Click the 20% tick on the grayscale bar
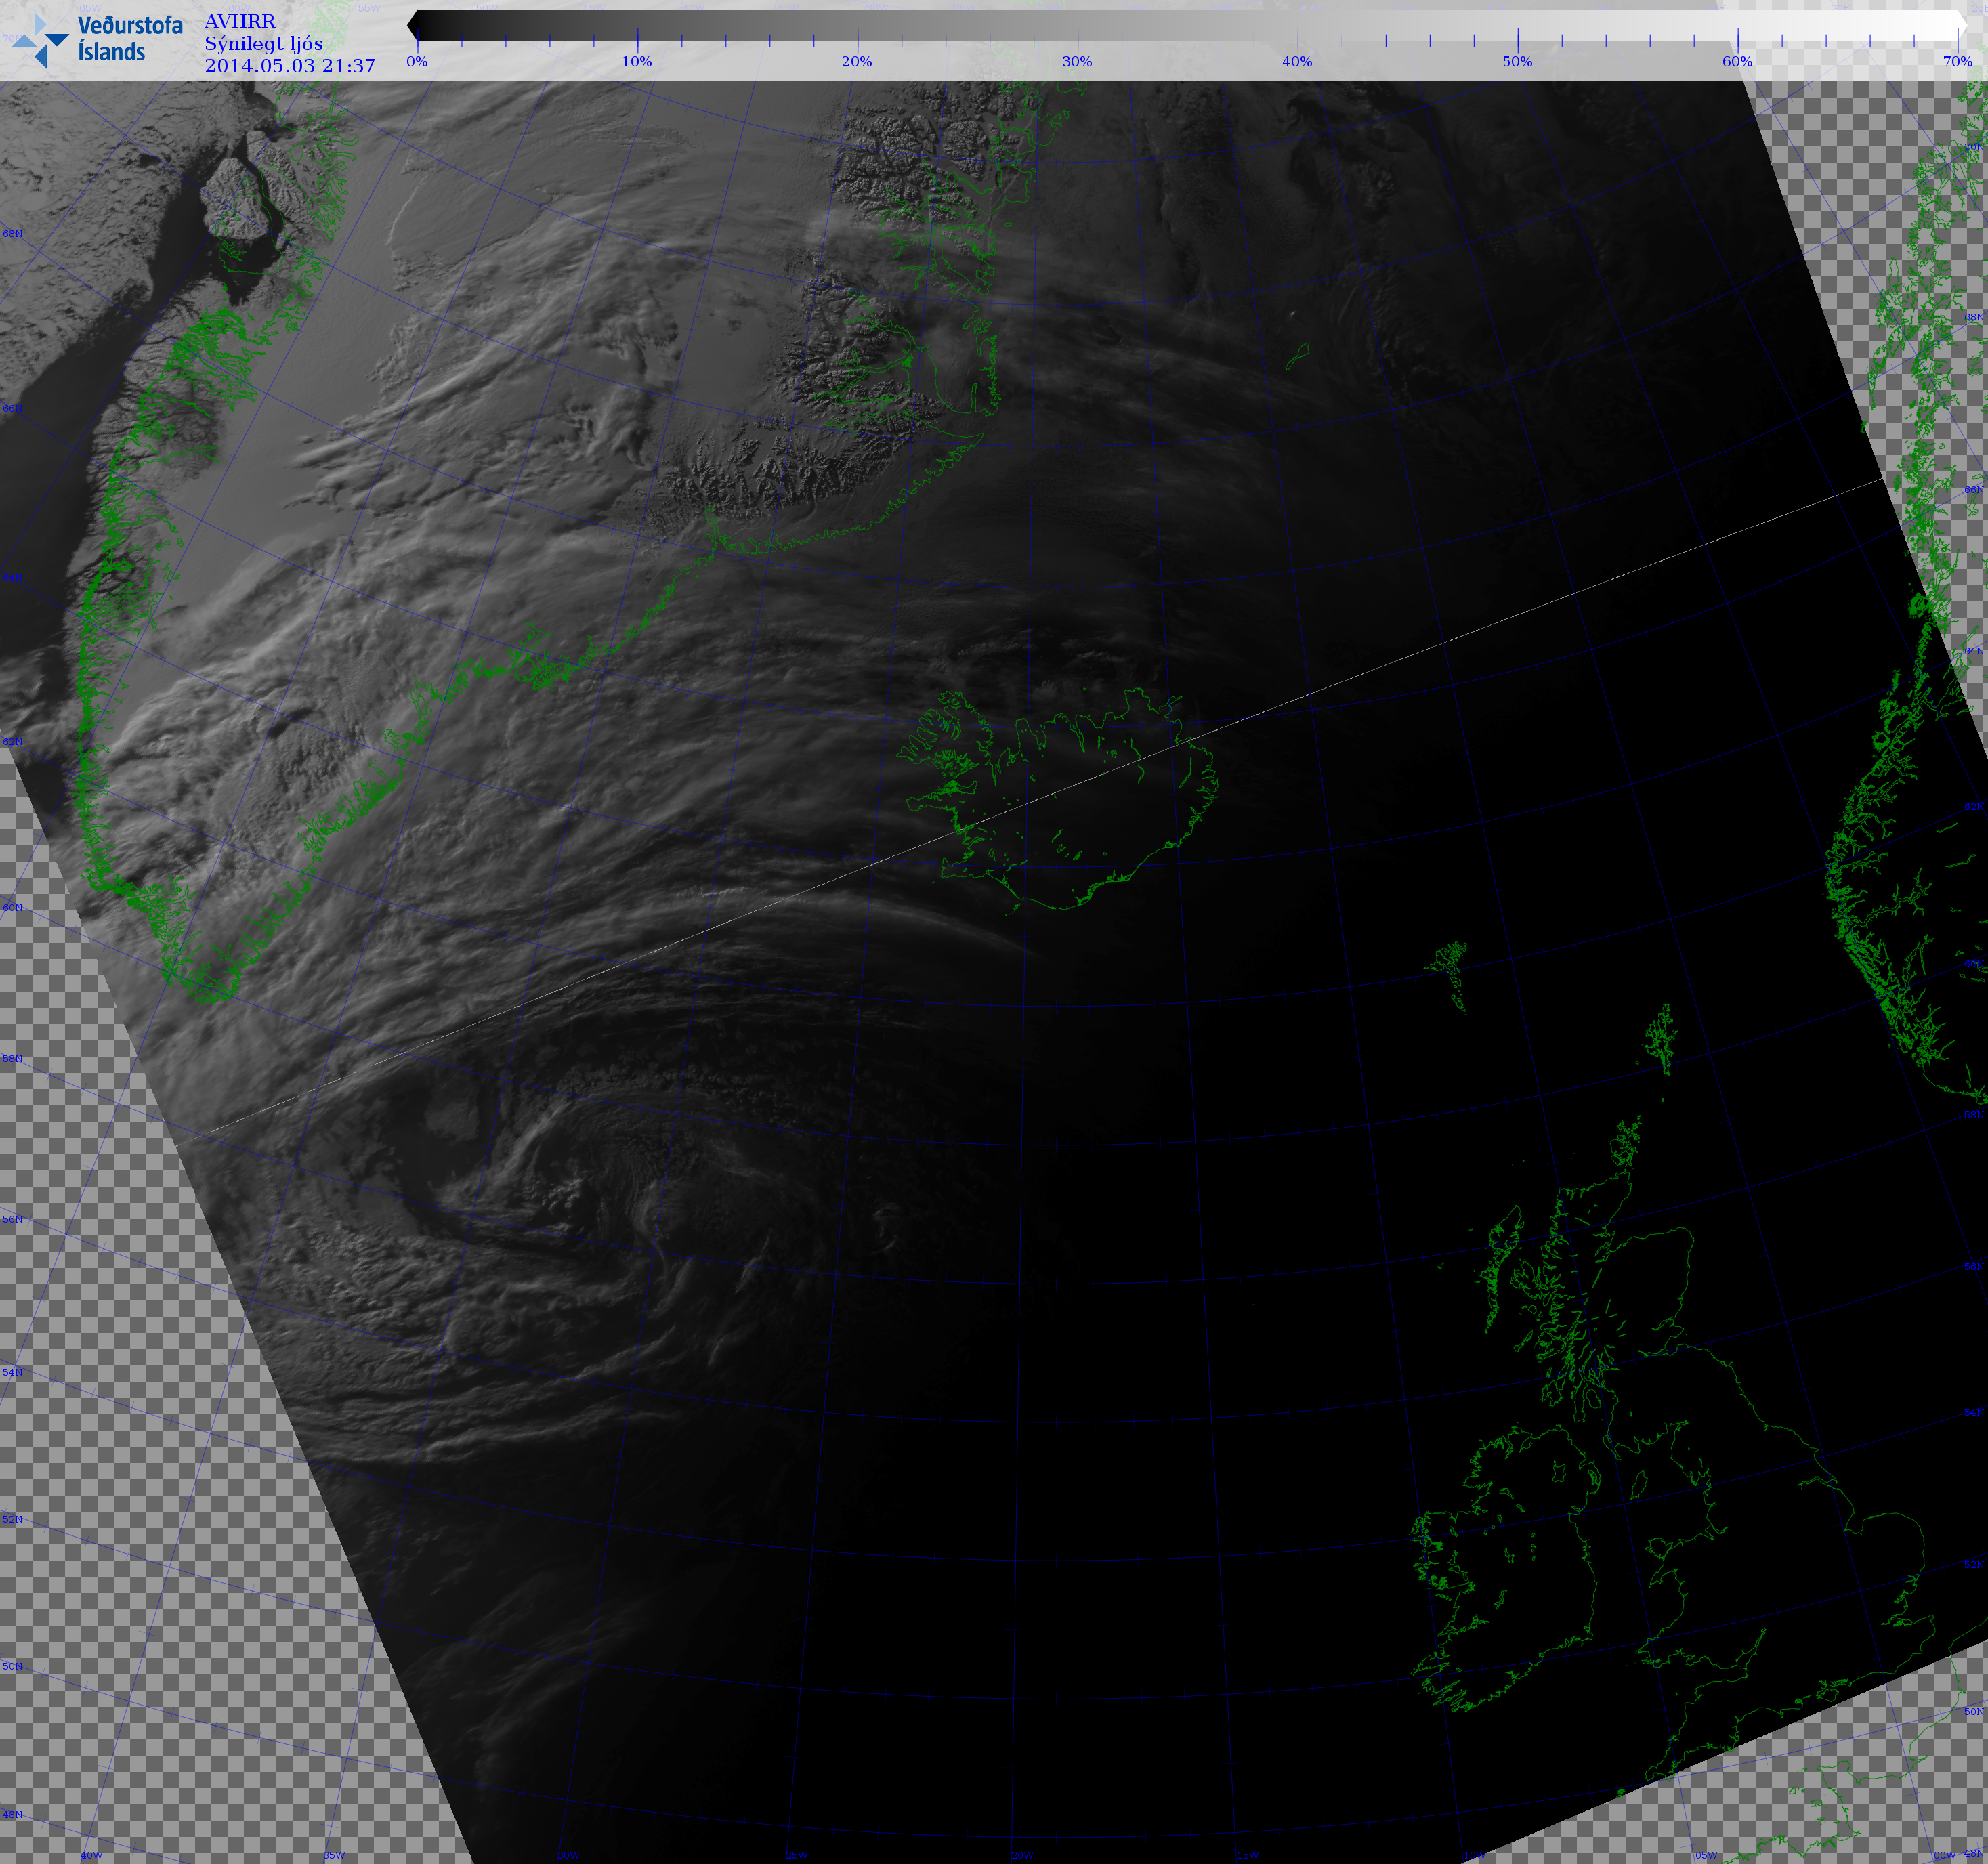 857,40
